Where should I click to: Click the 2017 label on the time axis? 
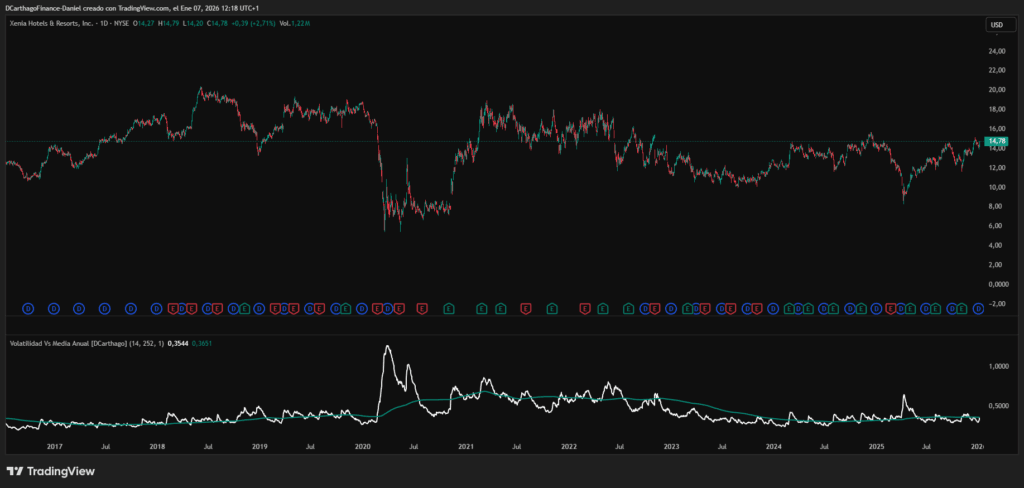pyautogui.click(x=54, y=445)
